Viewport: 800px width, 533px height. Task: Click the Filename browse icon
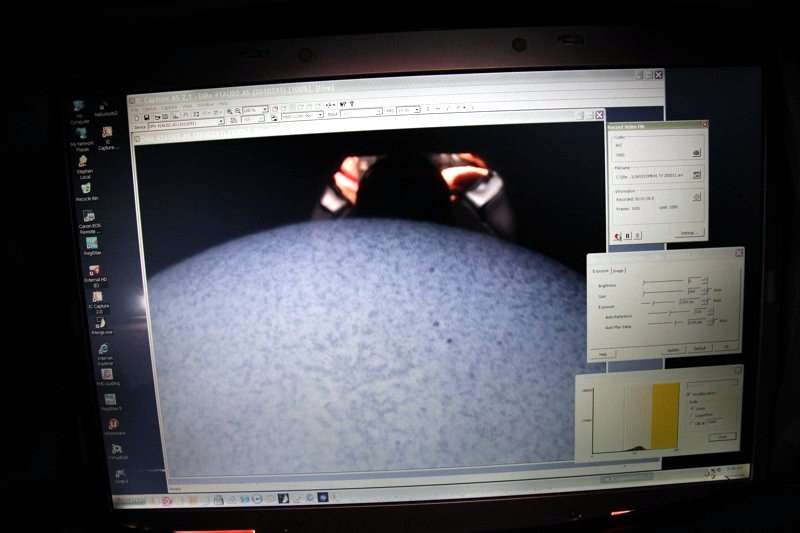pos(696,174)
